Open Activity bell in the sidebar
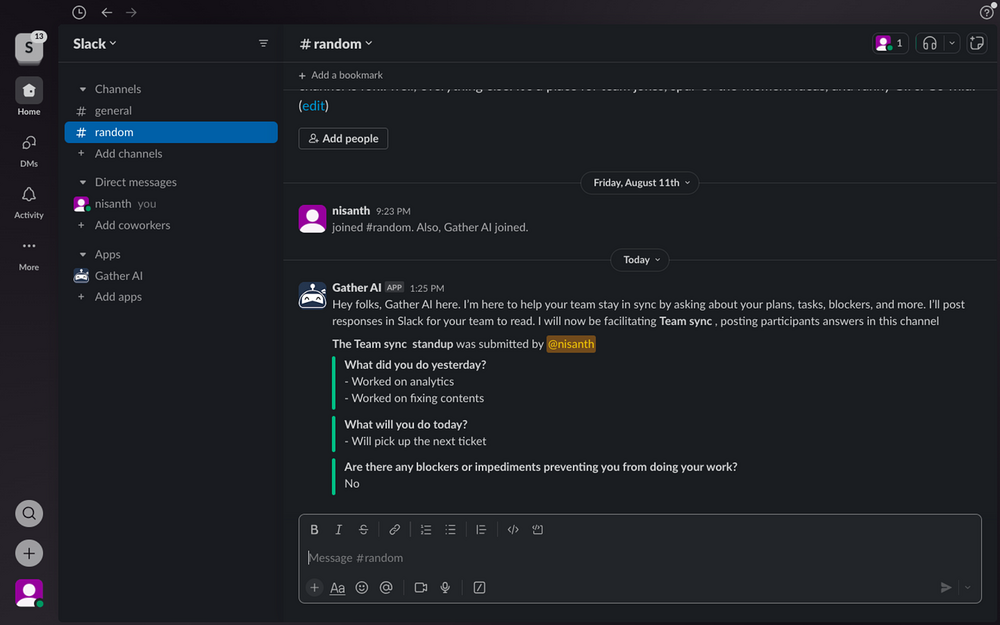This screenshot has width=1000, height=625. [x=29, y=202]
